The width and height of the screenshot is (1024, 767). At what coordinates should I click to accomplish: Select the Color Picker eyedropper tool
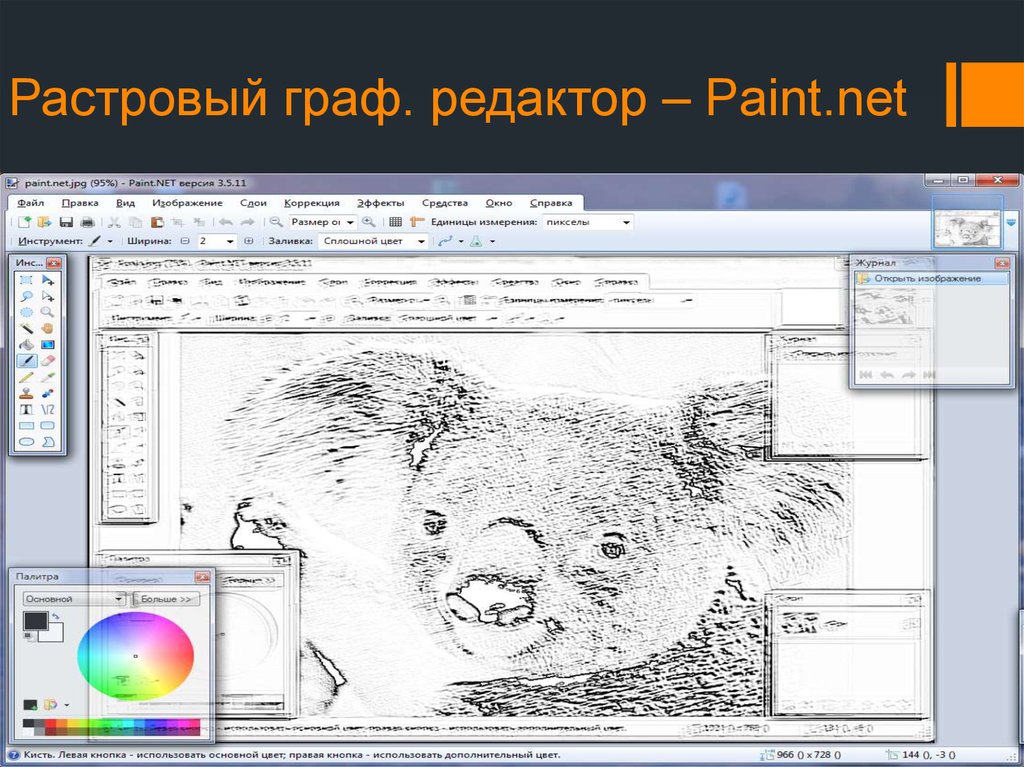(x=48, y=377)
